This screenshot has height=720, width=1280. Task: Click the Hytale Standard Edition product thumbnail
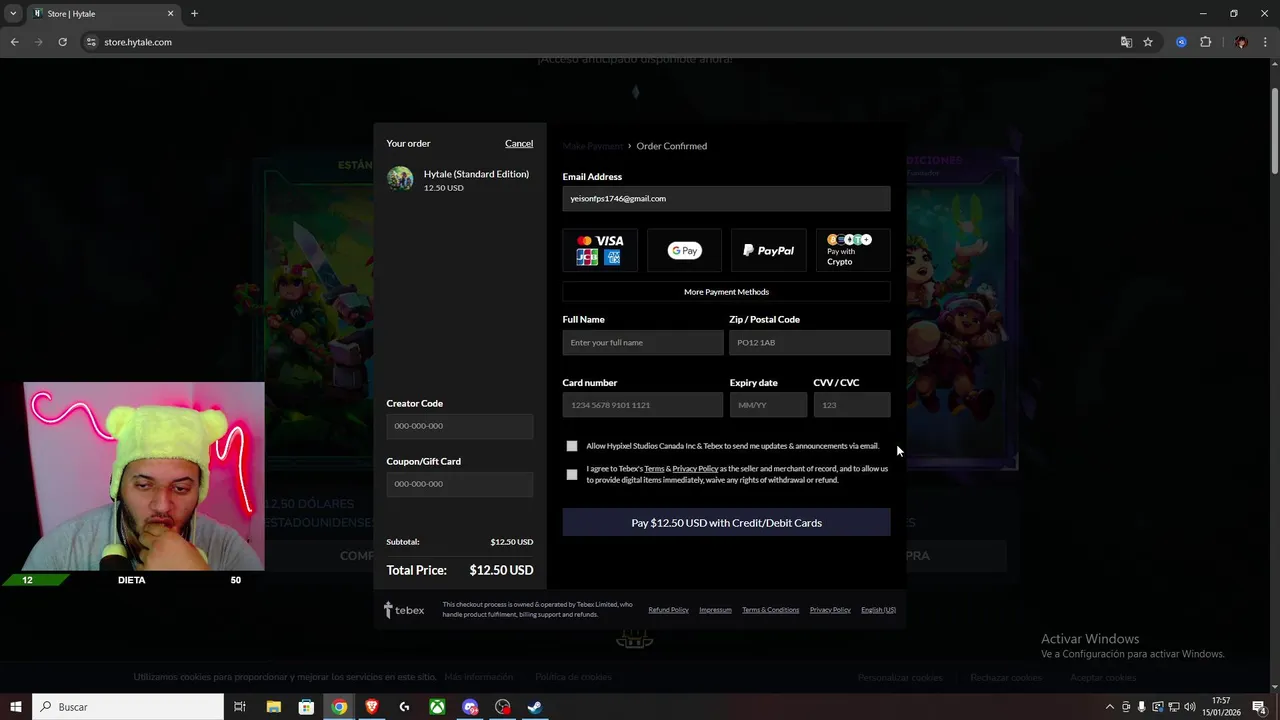400,179
